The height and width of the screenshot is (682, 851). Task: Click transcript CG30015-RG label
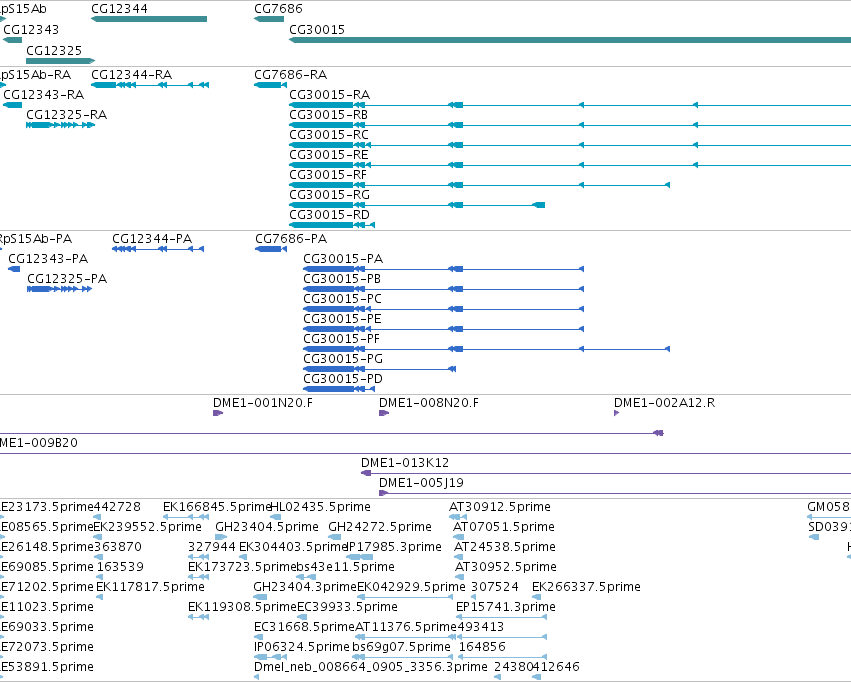[329, 195]
